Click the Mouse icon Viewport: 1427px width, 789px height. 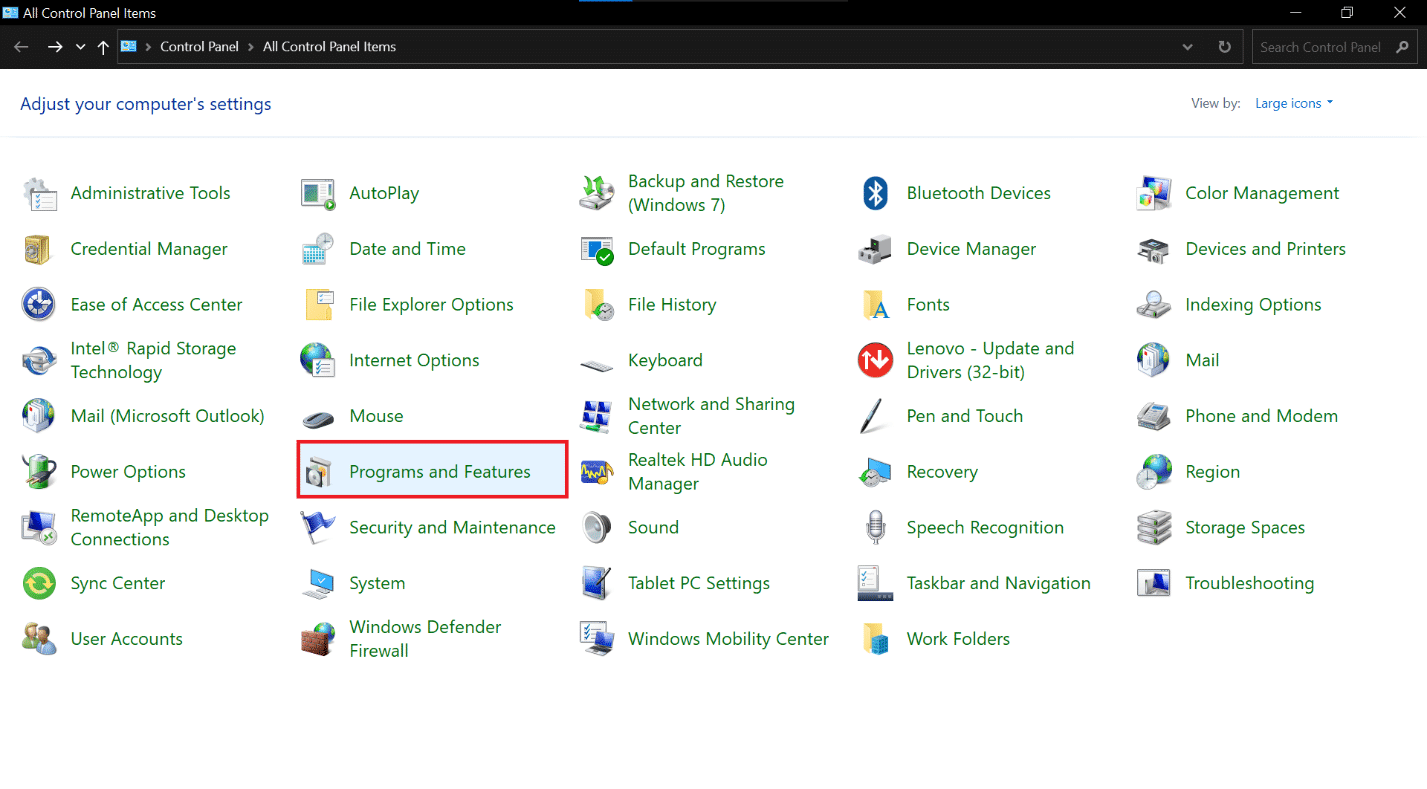(318, 417)
